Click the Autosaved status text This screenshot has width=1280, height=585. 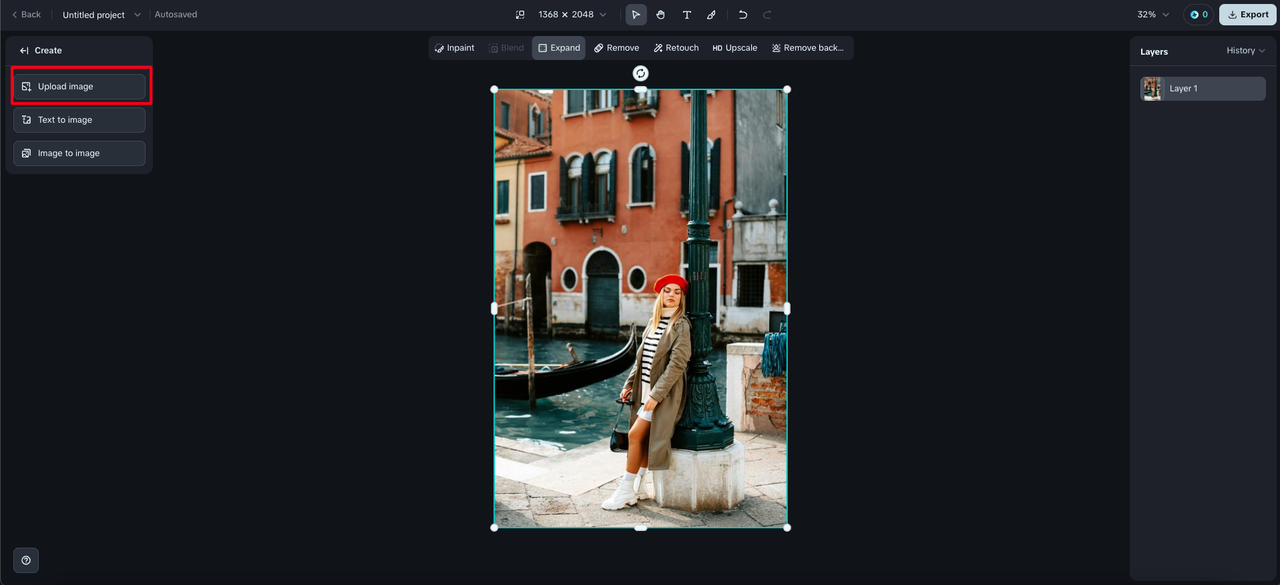(x=176, y=15)
